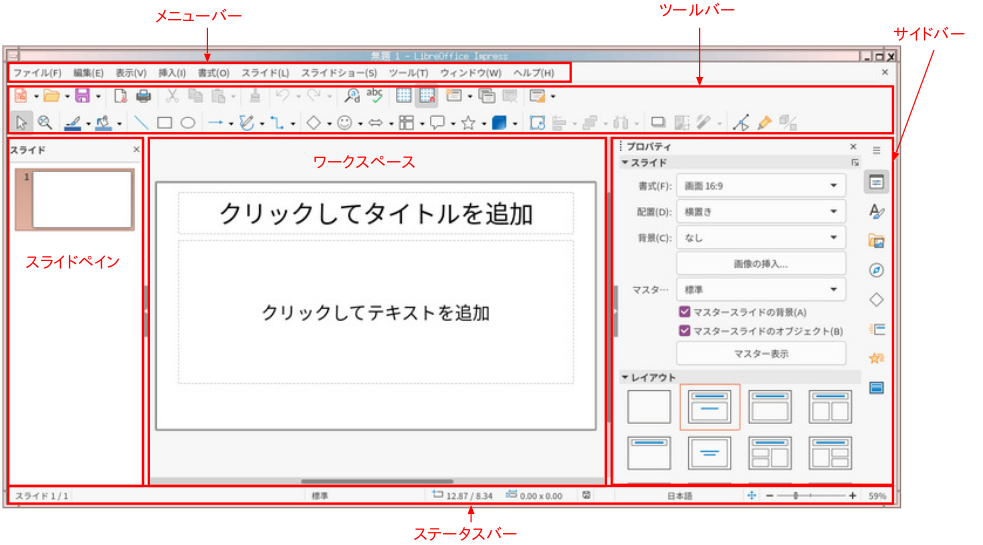Screen dimensions: 983x545
Task: Select the Ellipse tool
Action: (188, 122)
